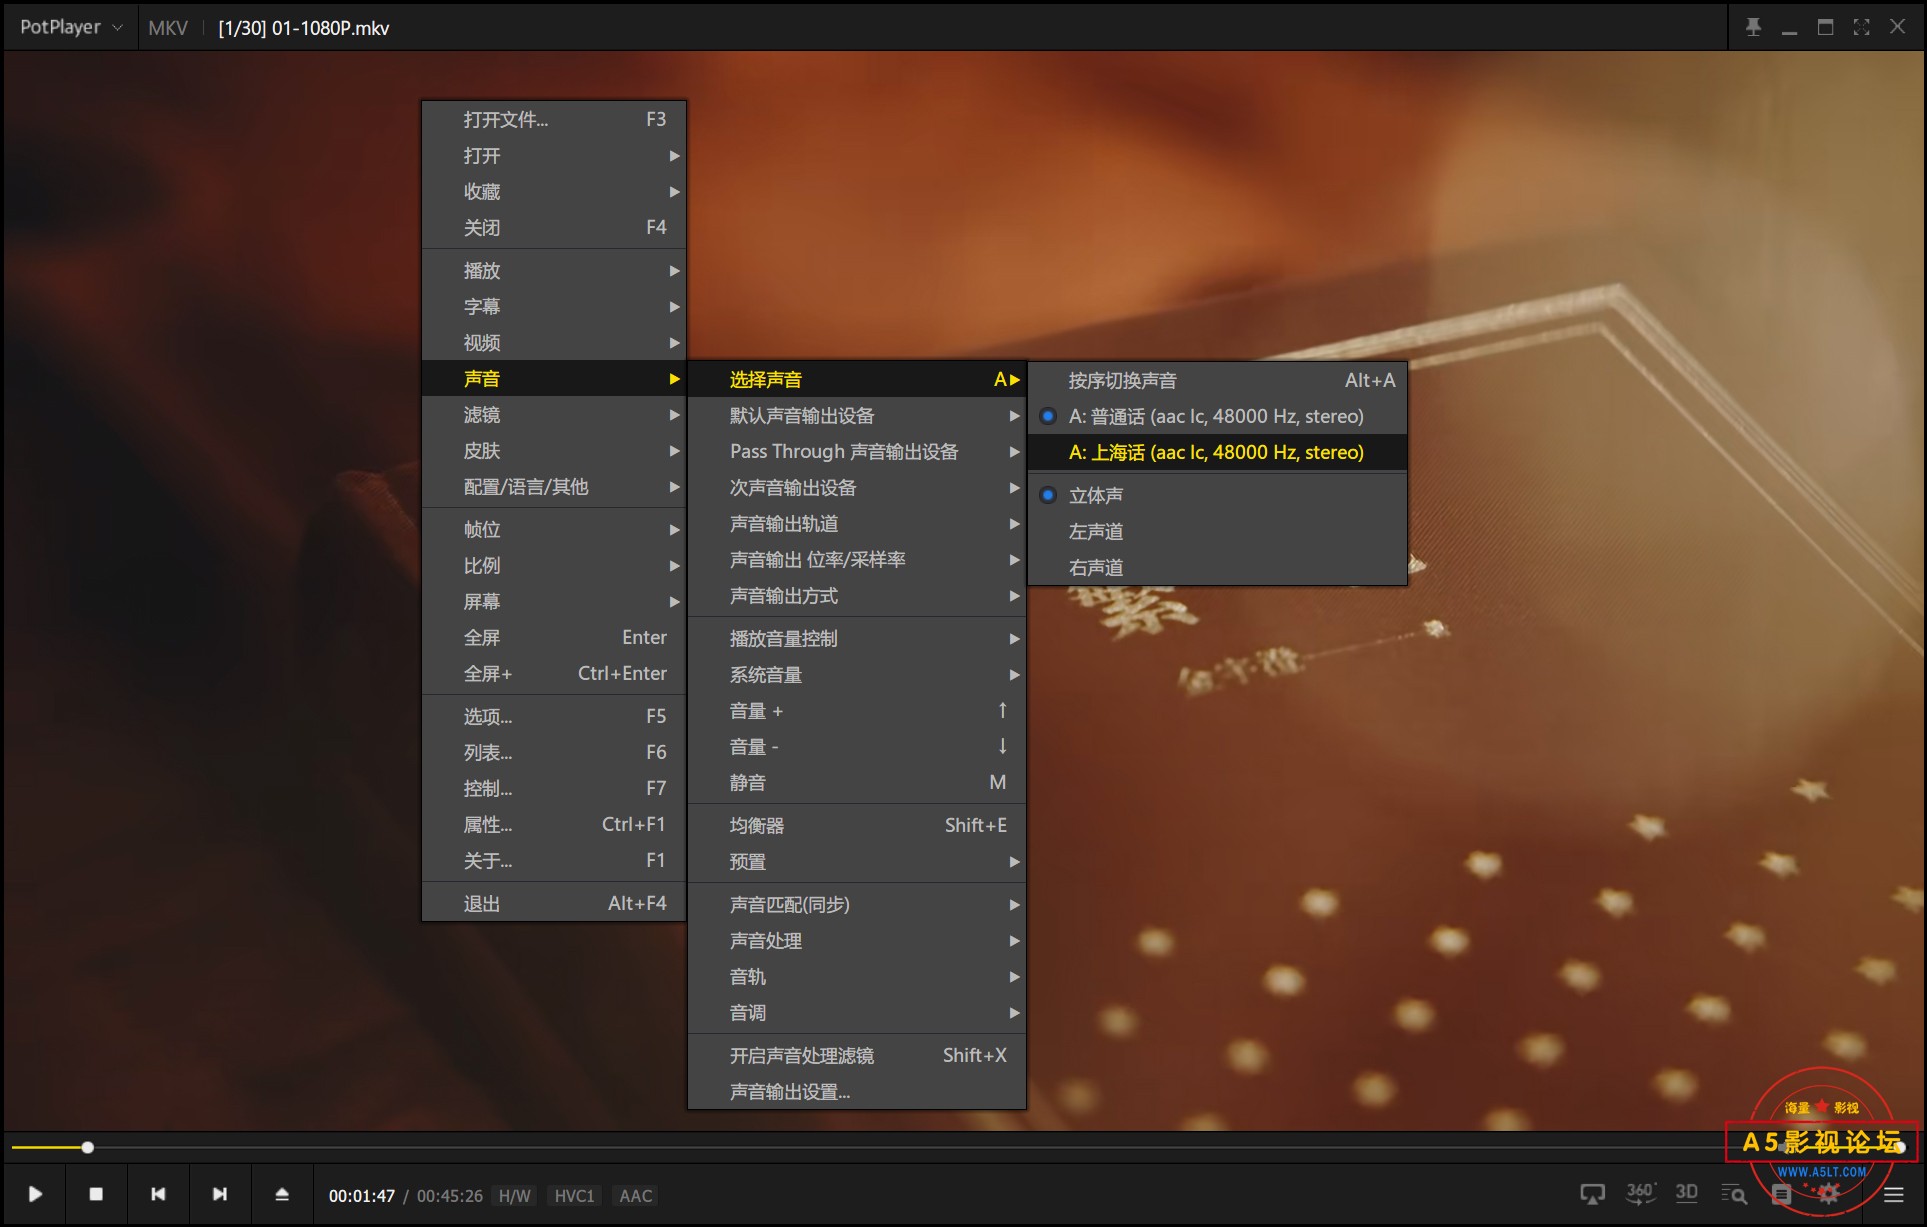Screen dimensions: 1927x1227
Task: Open the 音调 submenu
Action: pos(857,1012)
